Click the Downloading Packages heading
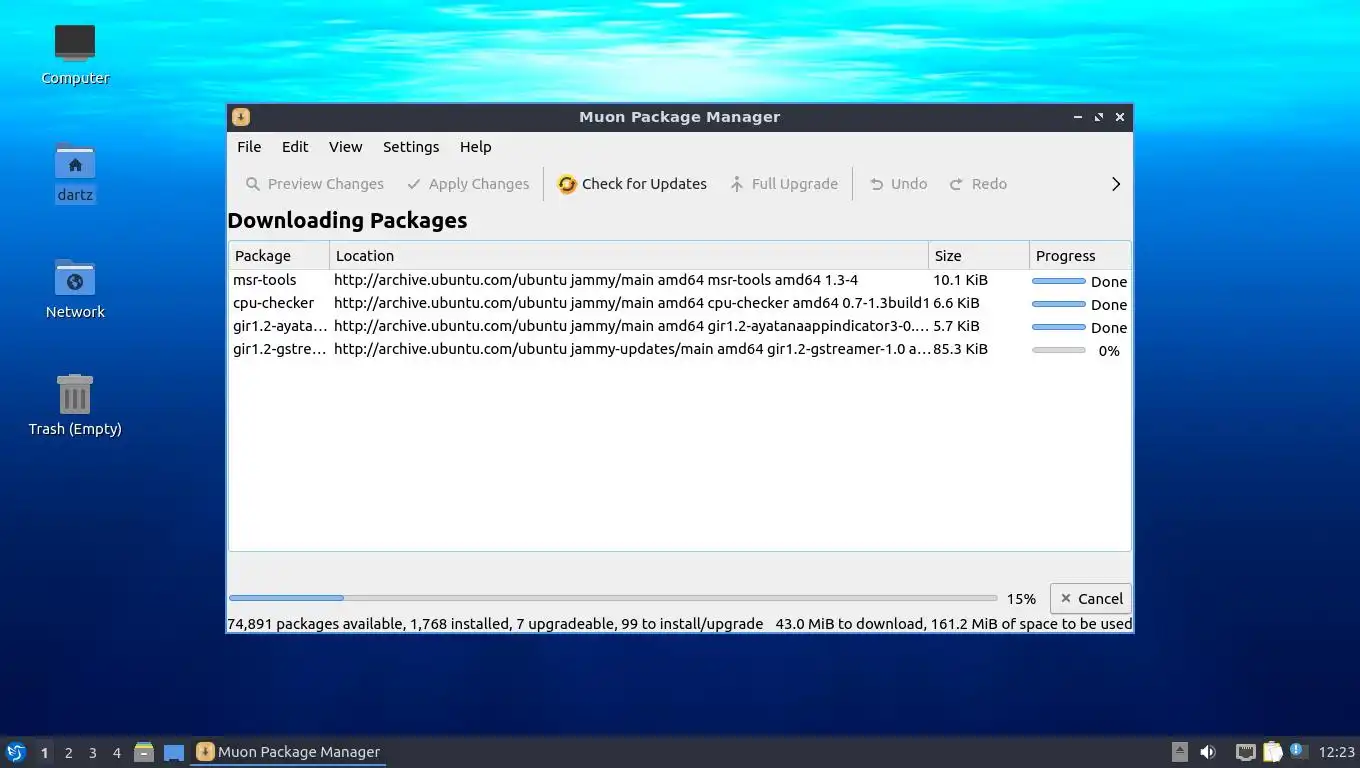This screenshot has height=768, width=1360. click(x=347, y=221)
